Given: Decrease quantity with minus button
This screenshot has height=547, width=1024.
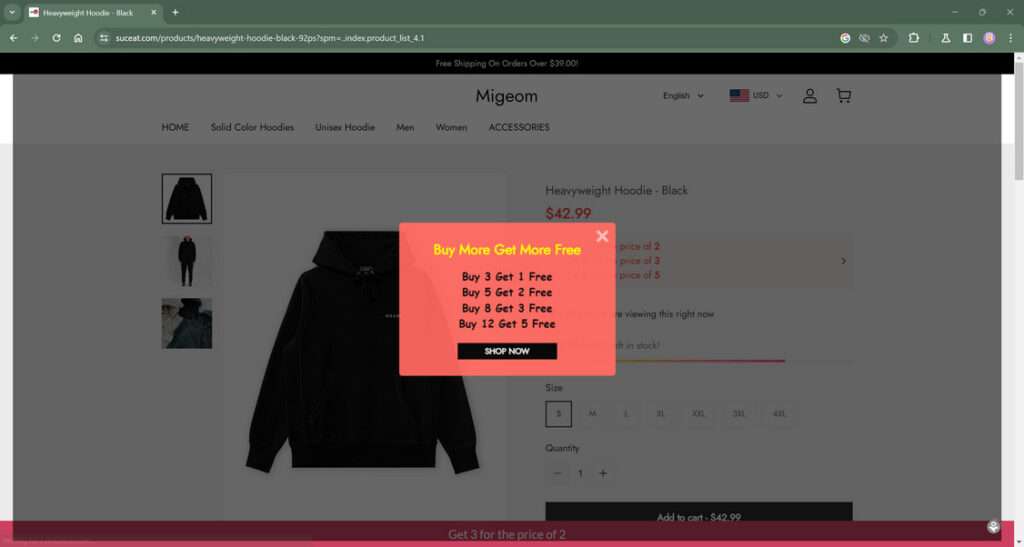Looking at the screenshot, I should click(557, 473).
